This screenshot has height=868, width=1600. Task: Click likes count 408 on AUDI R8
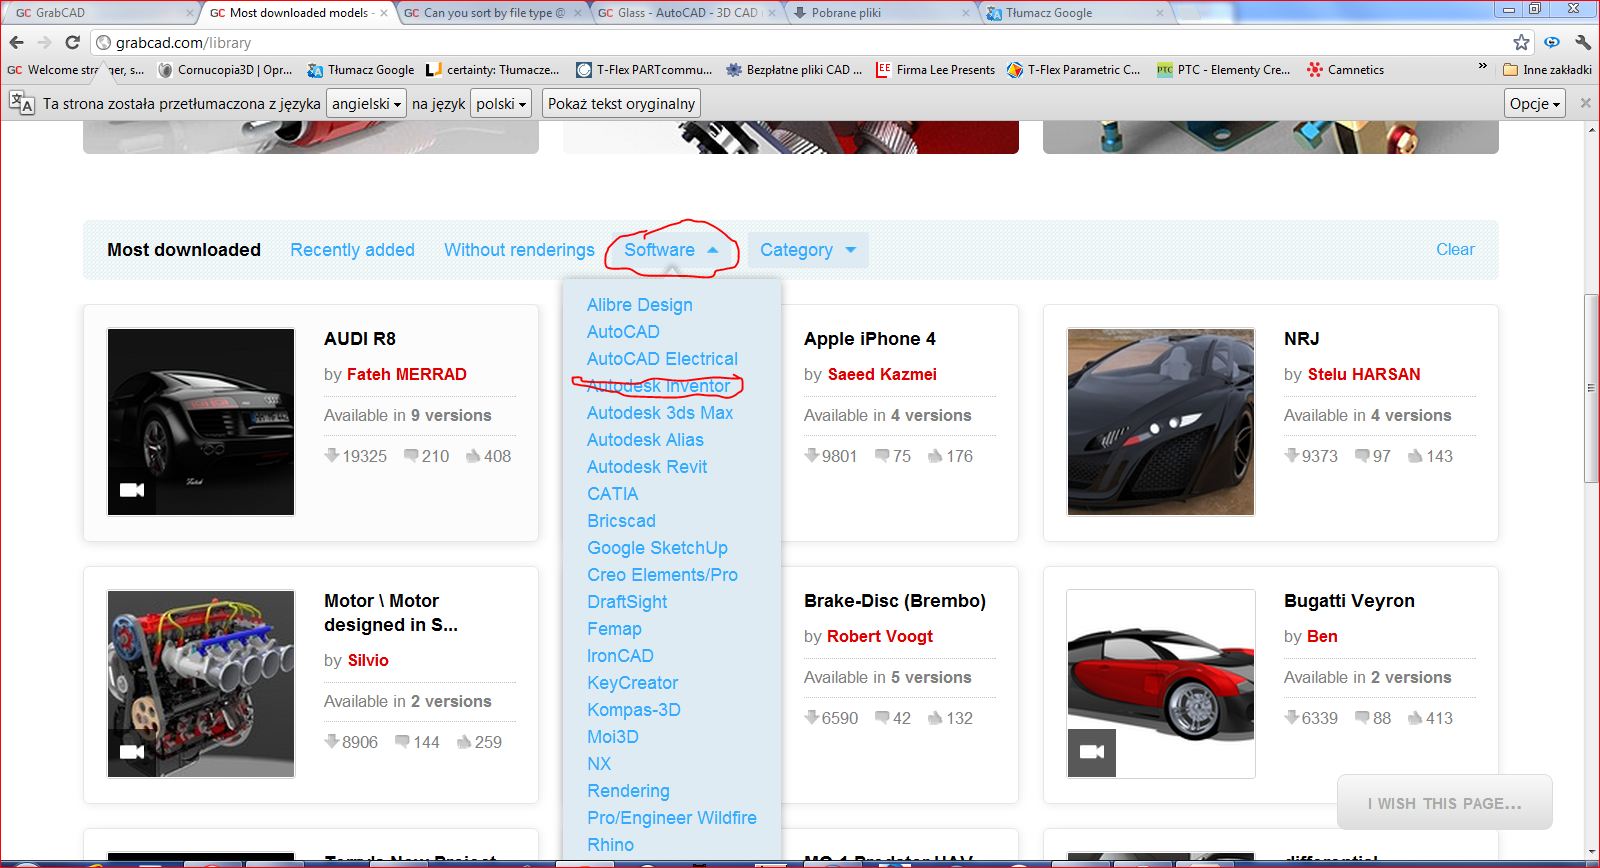pyautogui.click(x=489, y=456)
